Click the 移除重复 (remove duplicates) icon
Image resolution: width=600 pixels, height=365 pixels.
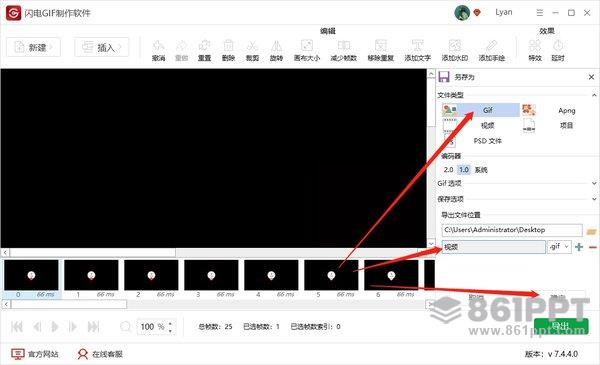[x=380, y=50]
